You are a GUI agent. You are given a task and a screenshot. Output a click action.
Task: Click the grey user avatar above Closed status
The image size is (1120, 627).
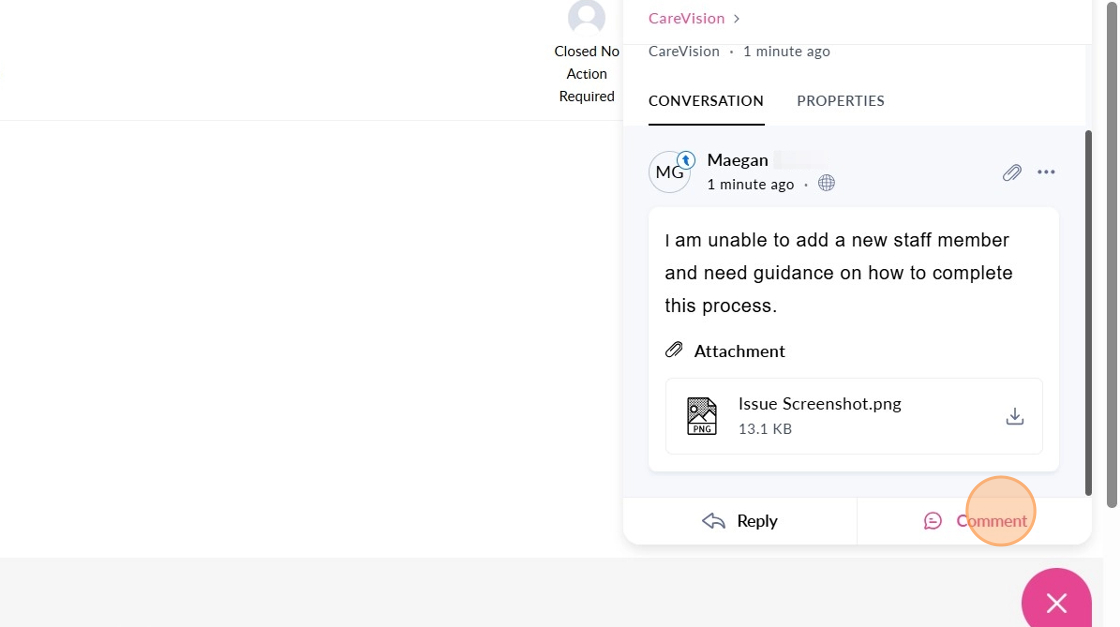(586, 17)
